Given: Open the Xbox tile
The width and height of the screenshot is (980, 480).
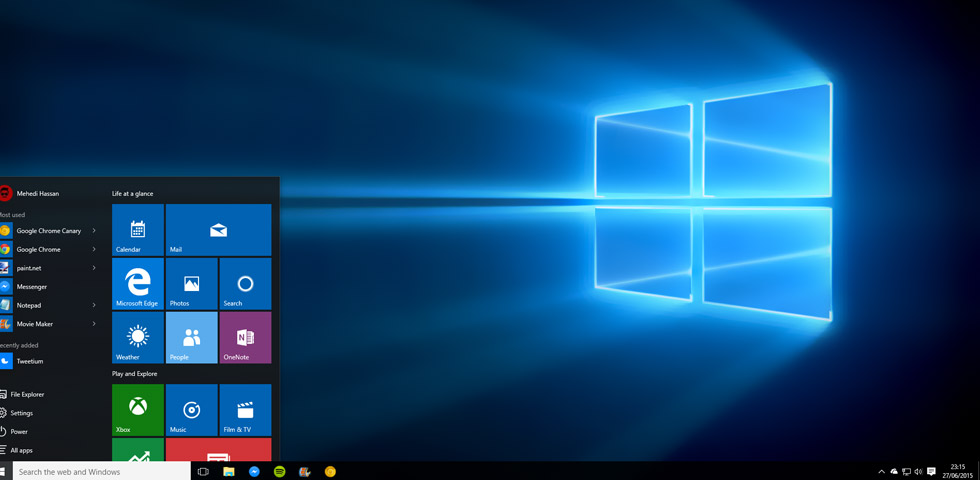Looking at the screenshot, I should click(x=137, y=410).
